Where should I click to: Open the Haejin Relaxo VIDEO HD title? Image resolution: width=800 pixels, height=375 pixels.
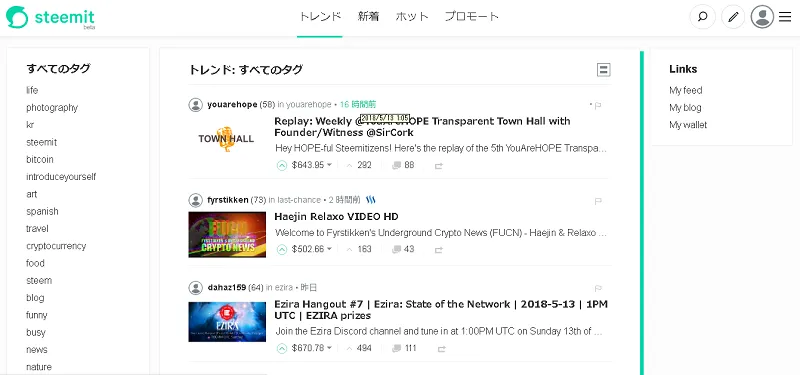click(337, 216)
